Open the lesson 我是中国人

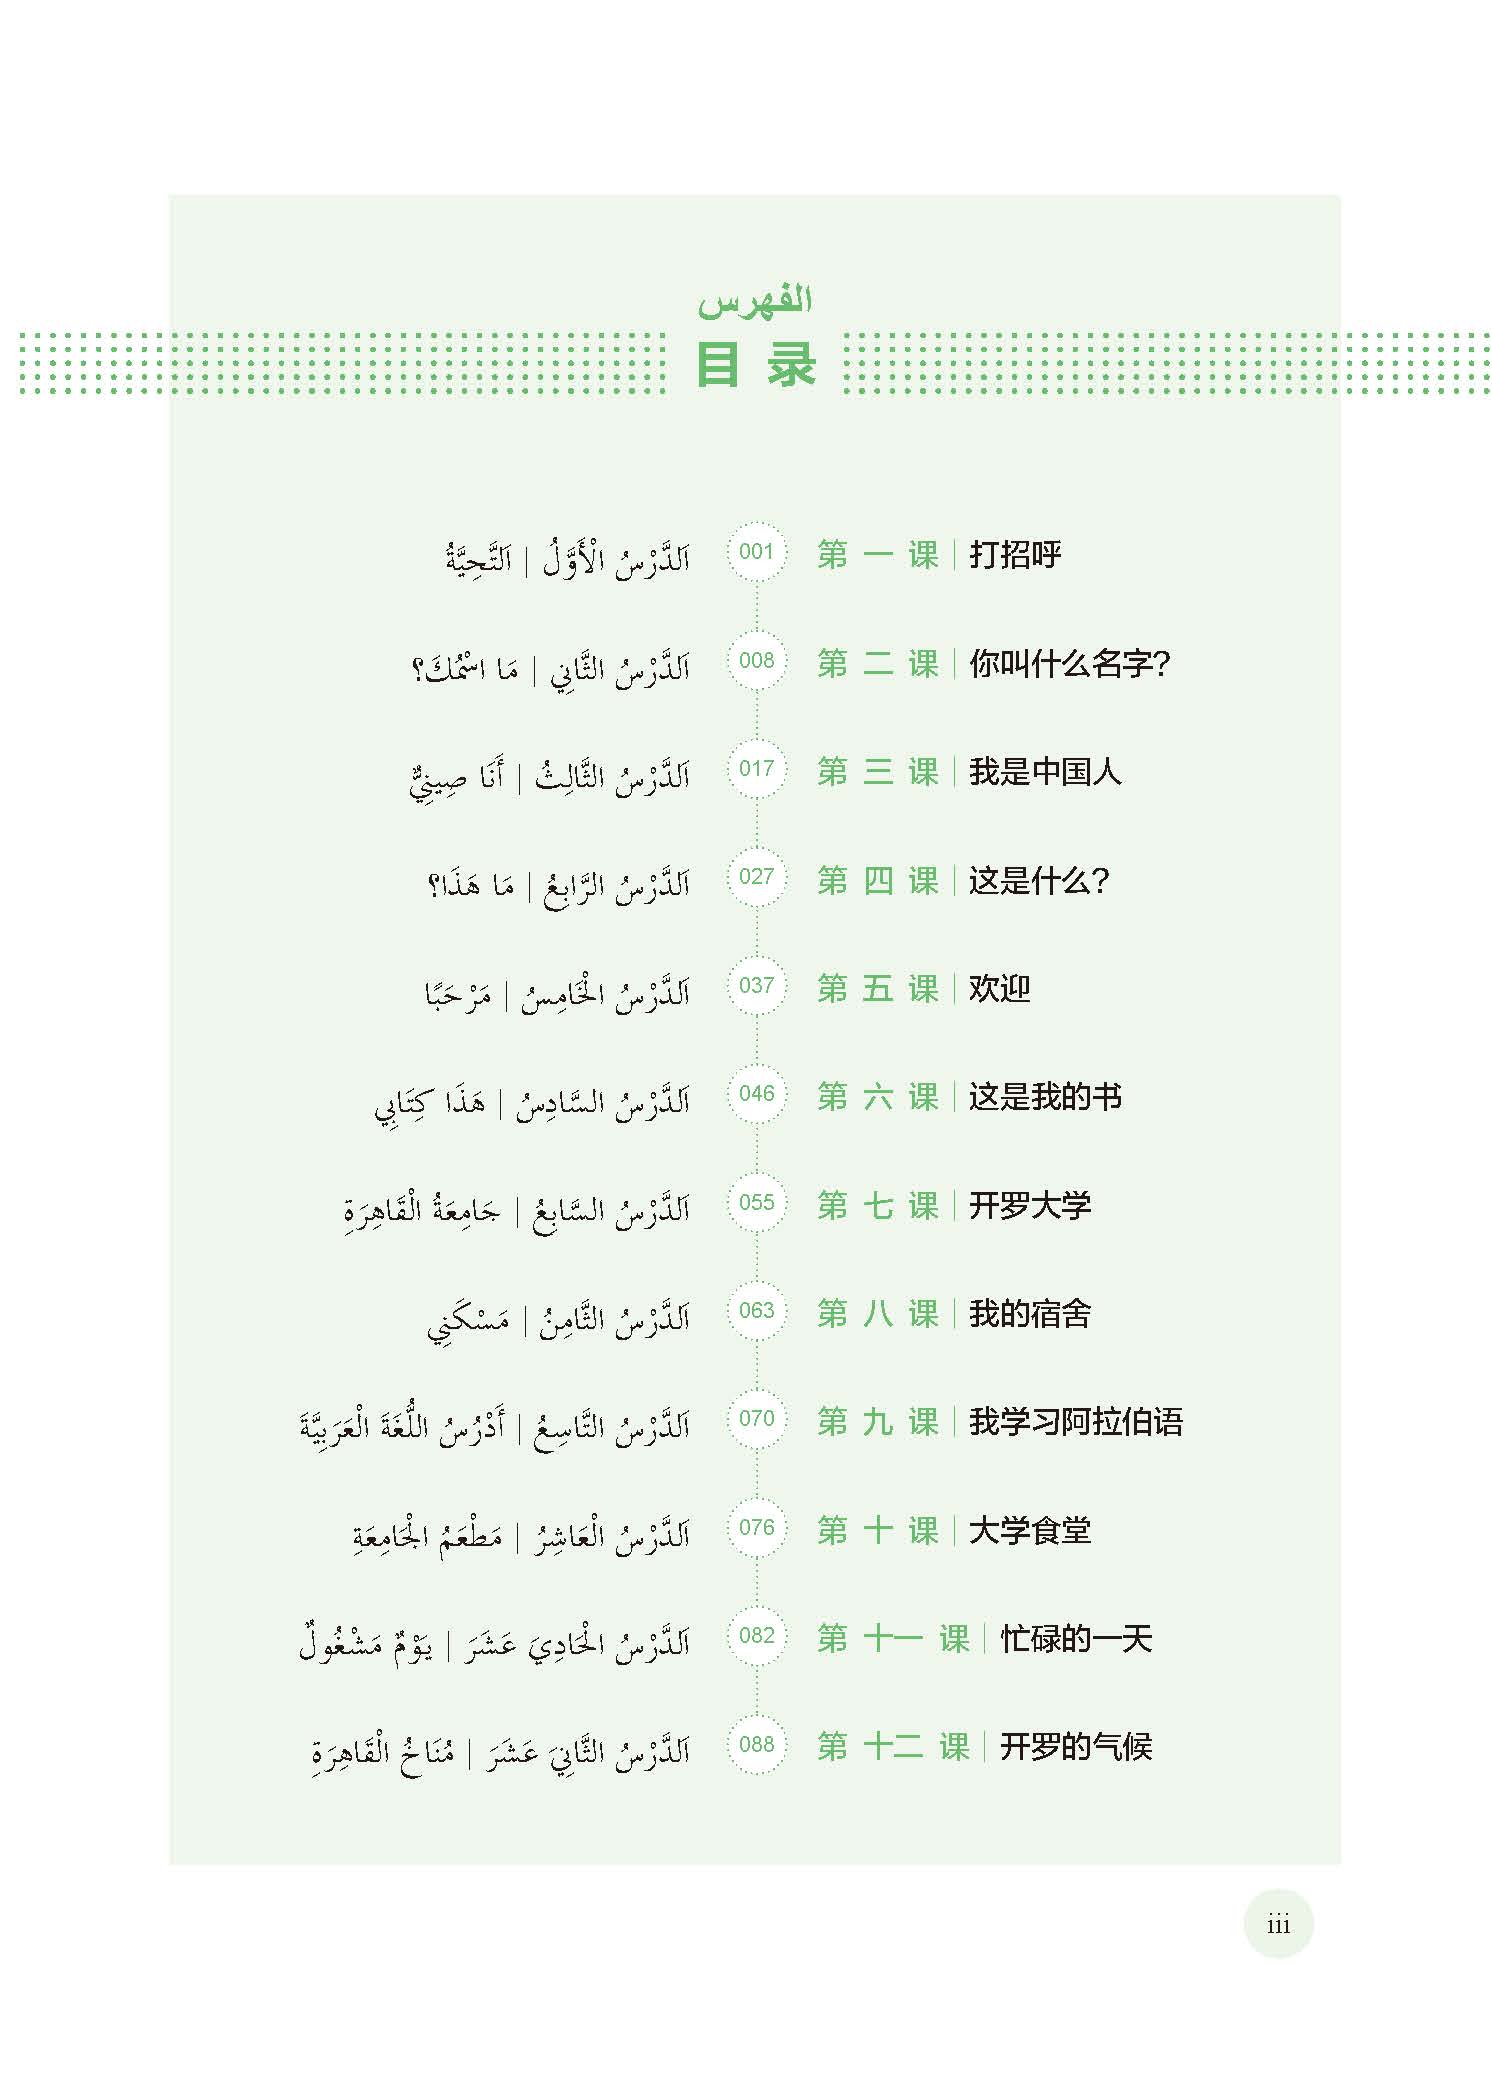coord(1044,771)
